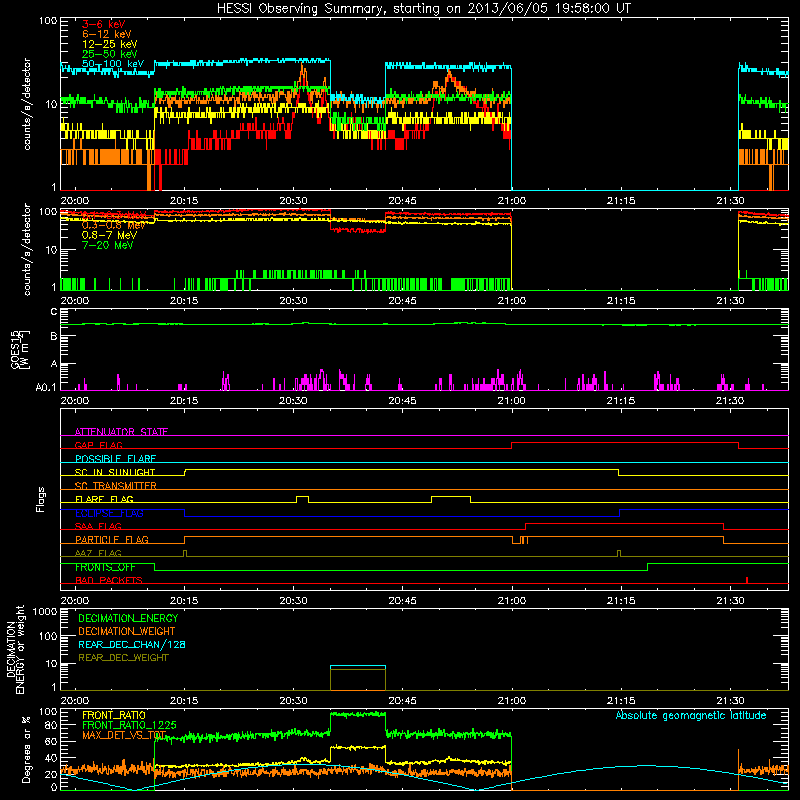Click the DECIMATION_ENERGY legend entry
This screenshot has height=800, width=800.
[x=128, y=618]
